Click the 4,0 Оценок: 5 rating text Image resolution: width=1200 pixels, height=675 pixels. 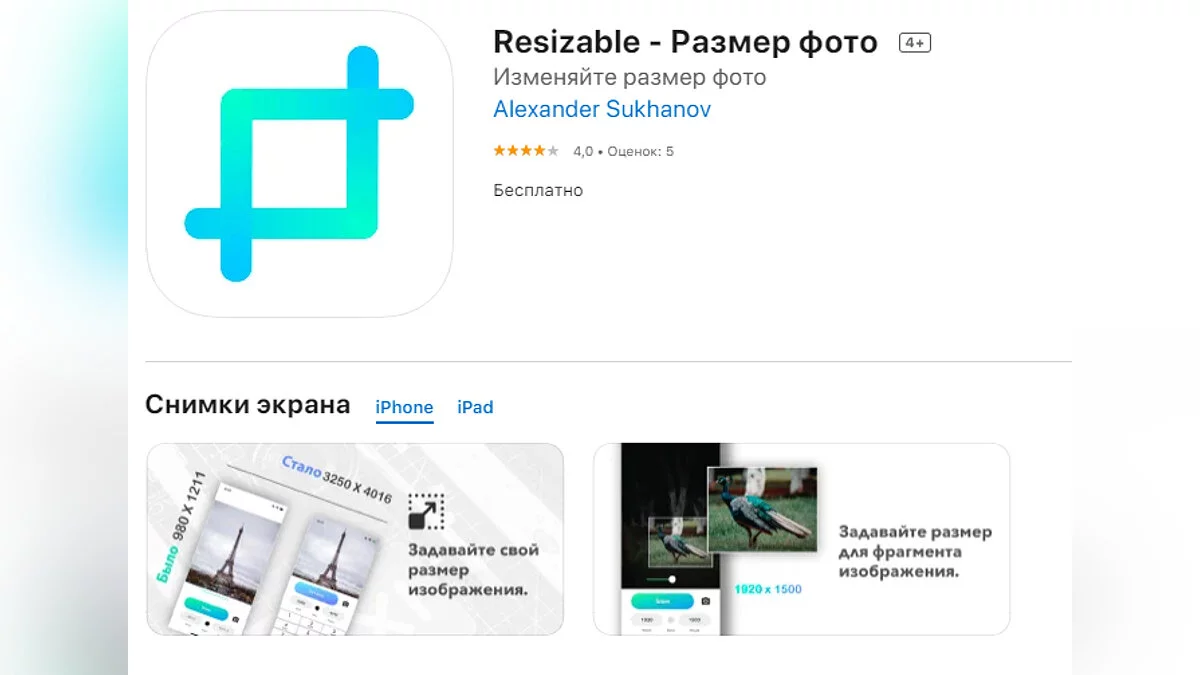click(623, 151)
